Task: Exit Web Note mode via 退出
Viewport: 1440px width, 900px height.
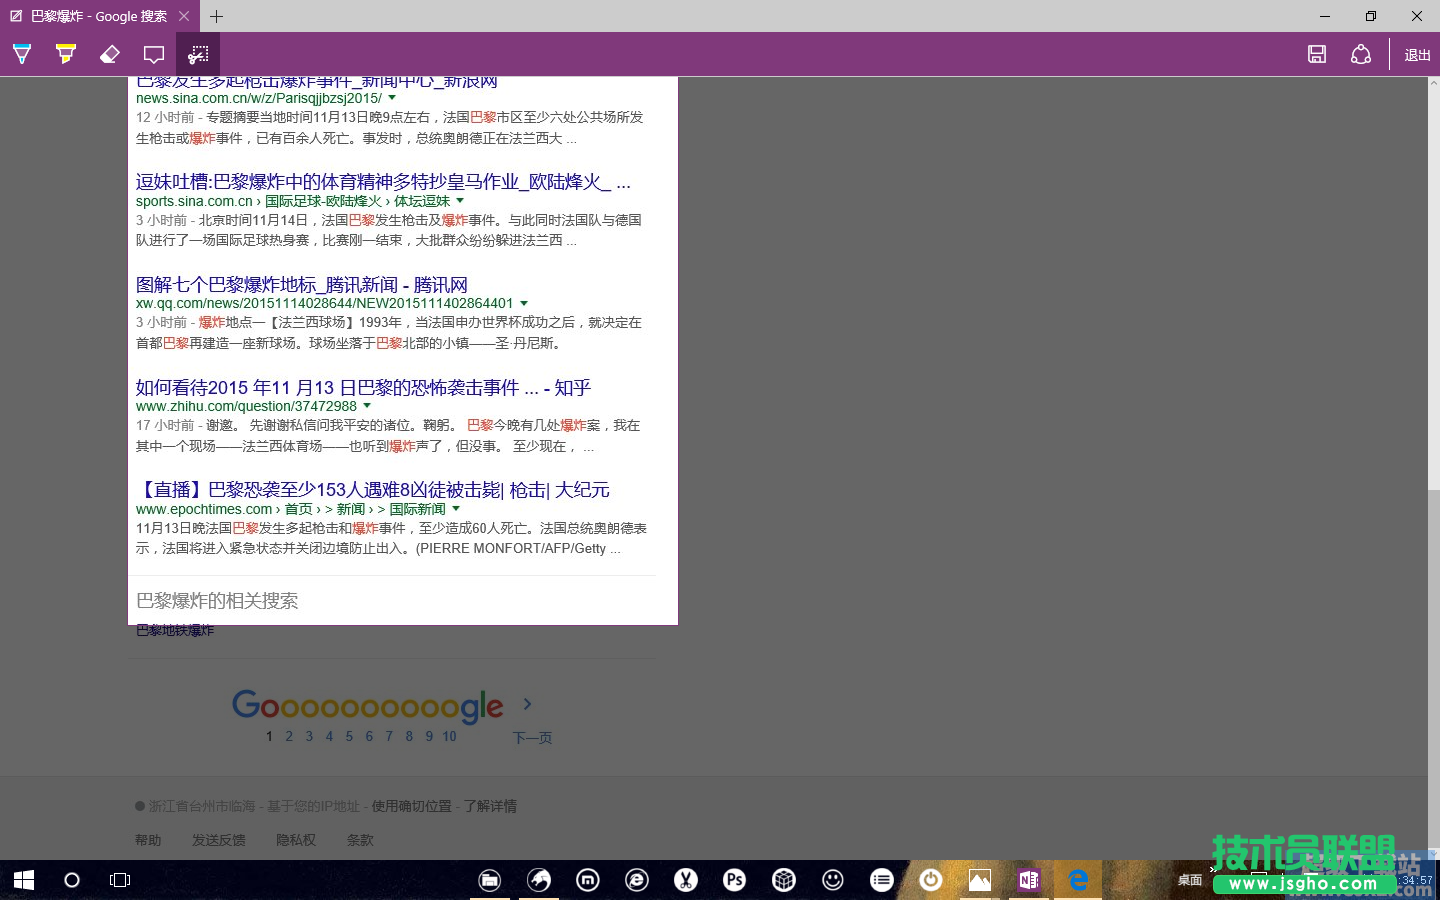Action: (x=1417, y=54)
